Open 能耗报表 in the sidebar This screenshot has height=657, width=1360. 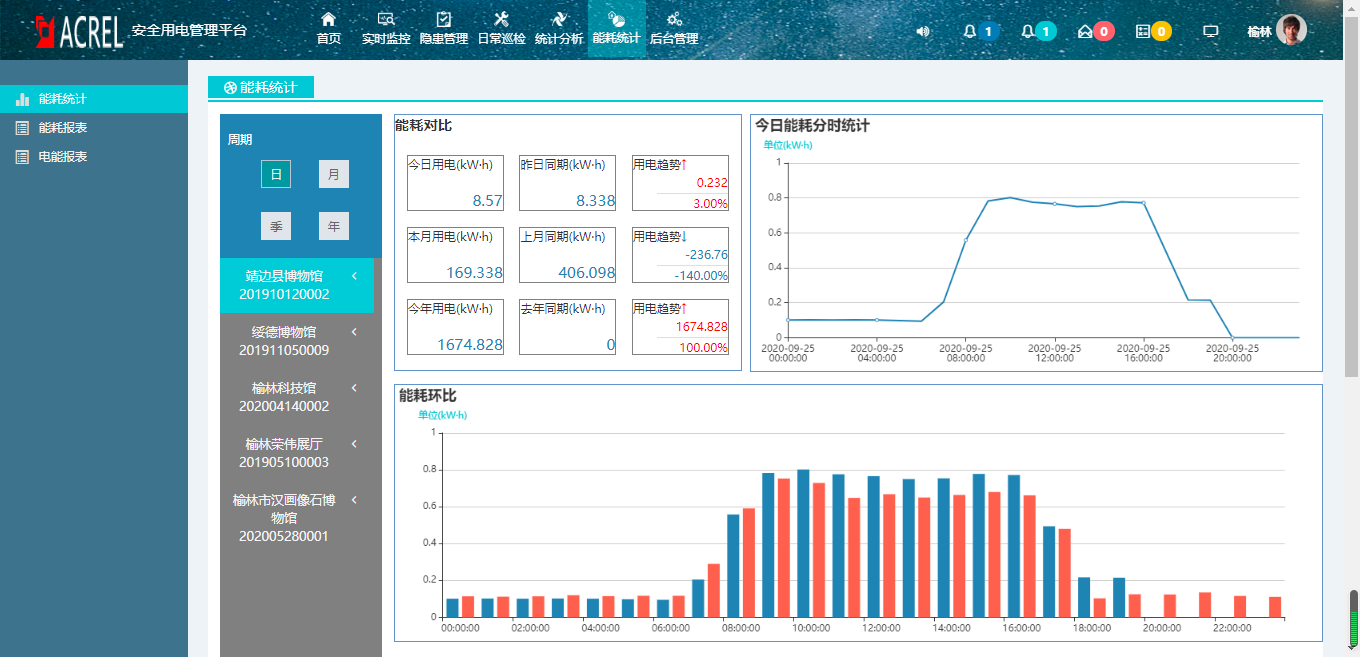(x=62, y=128)
